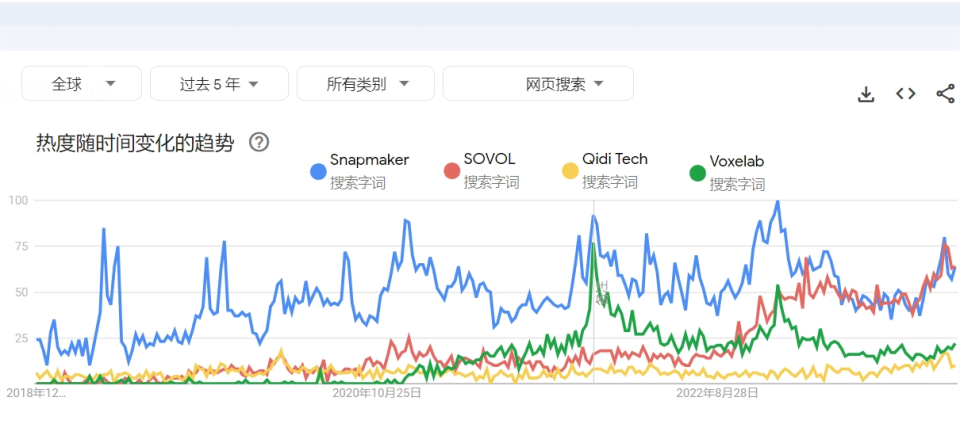Select the SOVOL search term label
This screenshot has width=960, height=424.
click(491, 160)
